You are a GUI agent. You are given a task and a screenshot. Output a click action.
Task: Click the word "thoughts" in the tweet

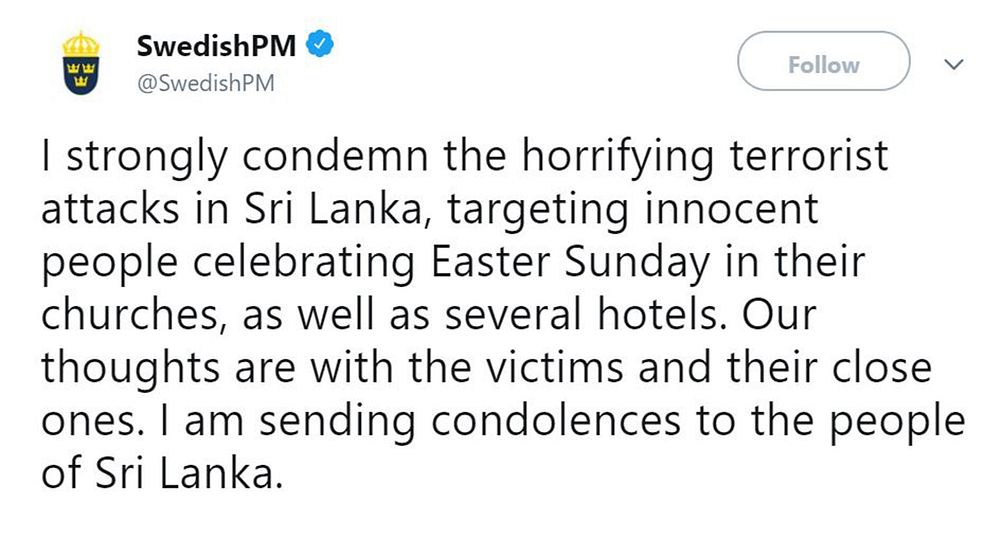pos(127,369)
